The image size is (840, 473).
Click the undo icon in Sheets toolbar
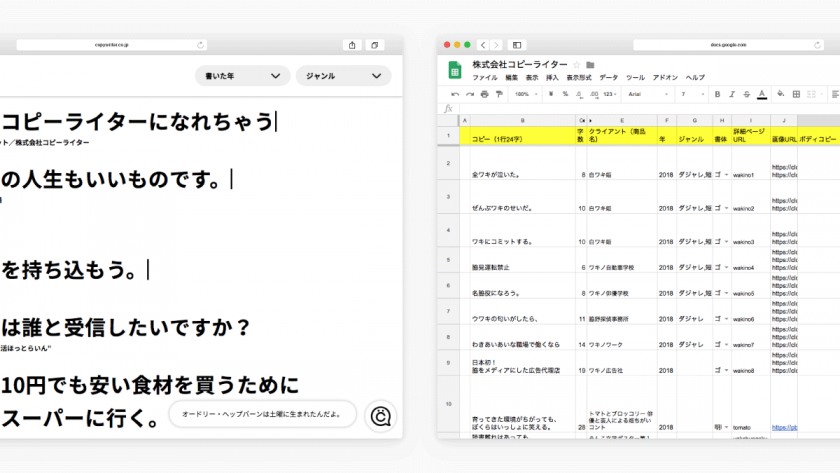pyautogui.click(x=455, y=94)
